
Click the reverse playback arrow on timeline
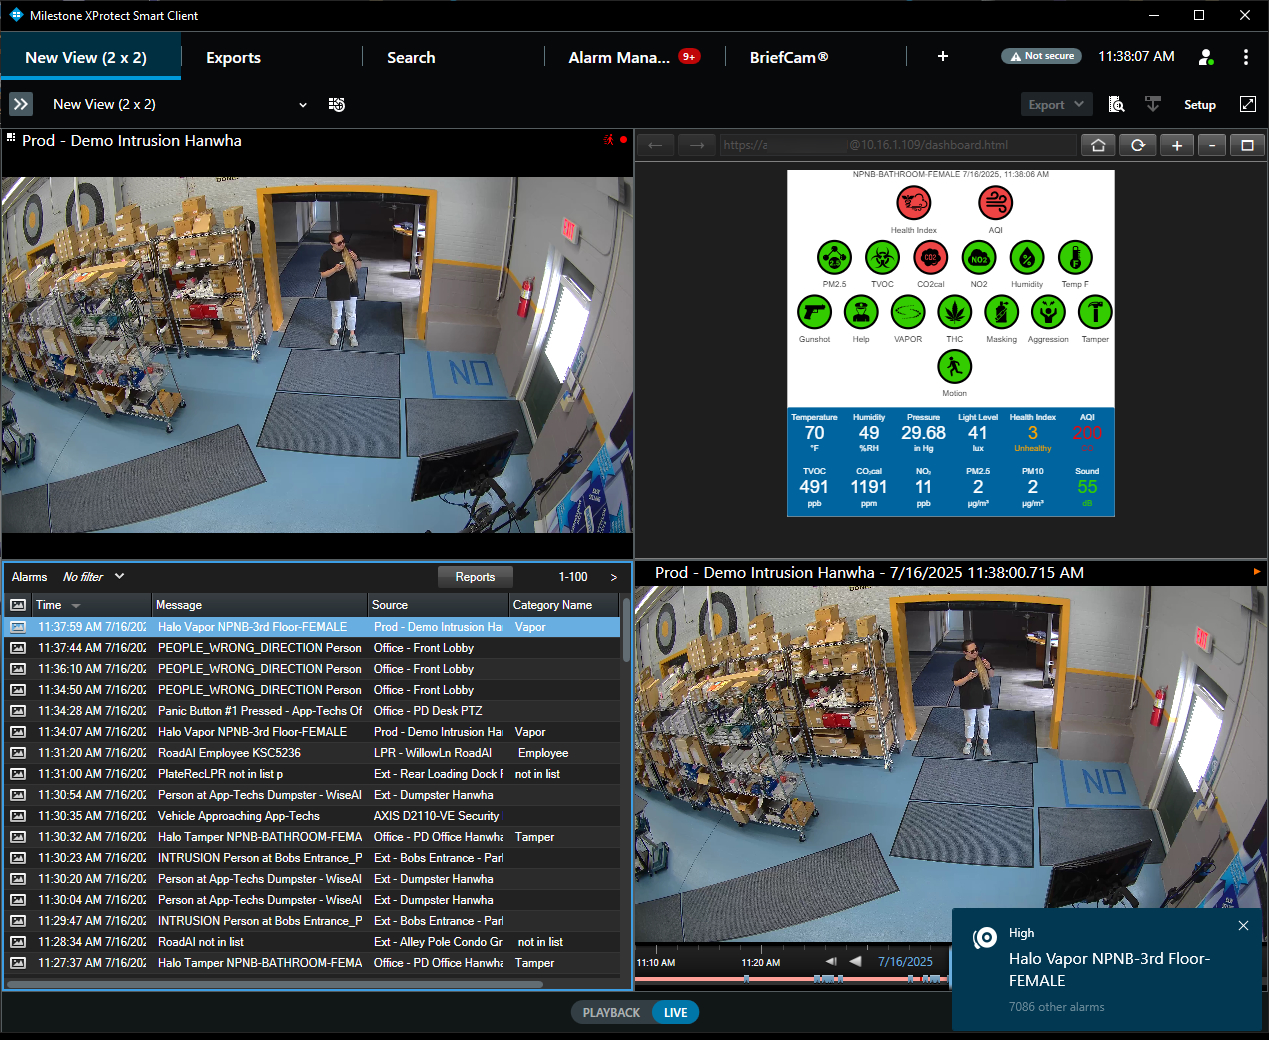click(855, 961)
